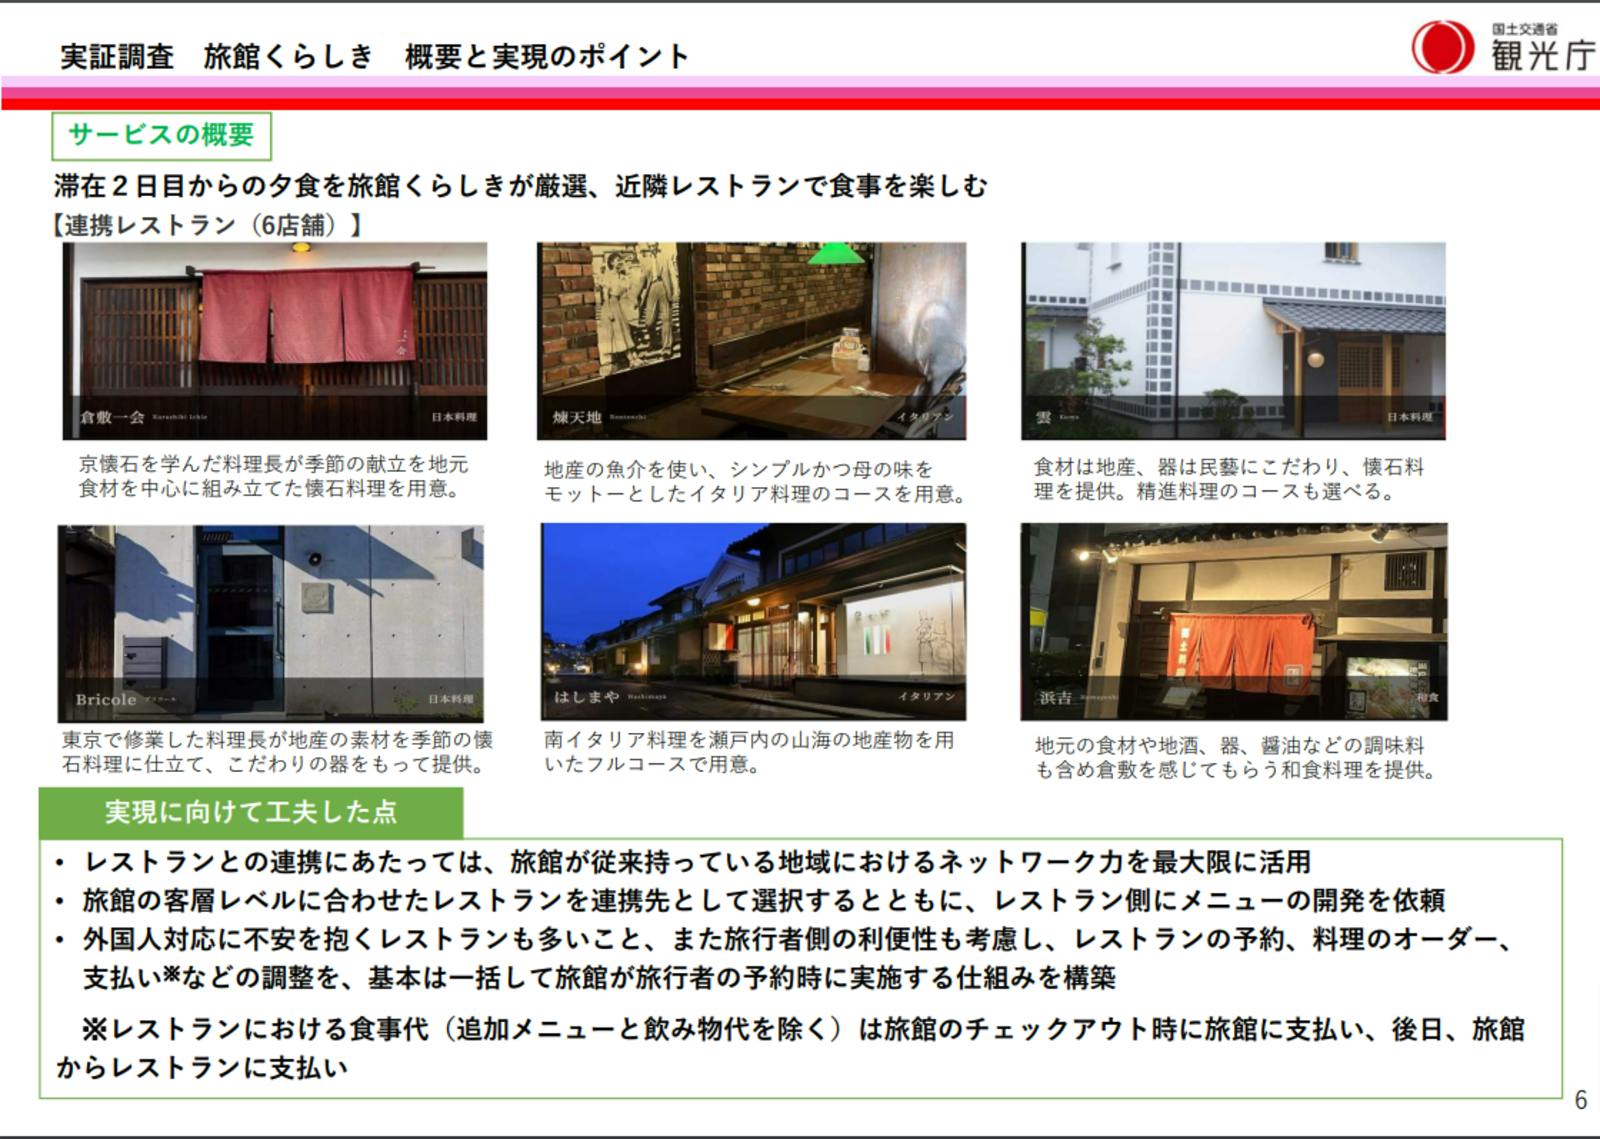Click the caption 京懐石を学んだ料理長が季節の献立
The width and height of the screenshot is (1600, 1139).
273,477
